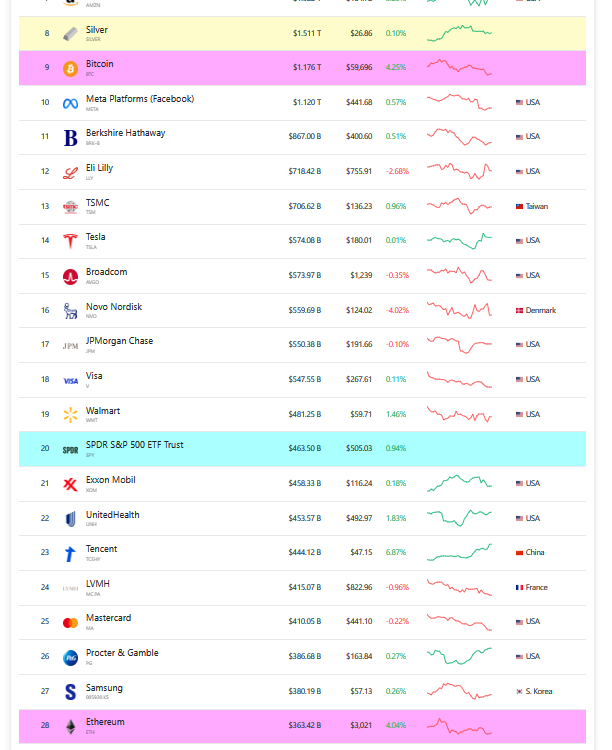612x750 pixels.
Task: Click the Silver bar icon
Action: tap(70, 34)
